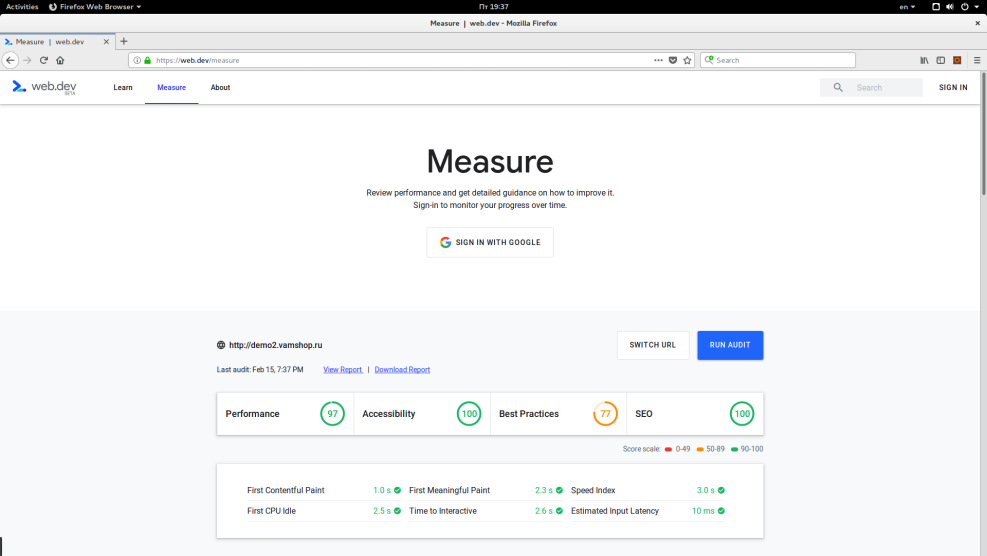
Task: Open the Learn navigation item
Action: [123, 88]
